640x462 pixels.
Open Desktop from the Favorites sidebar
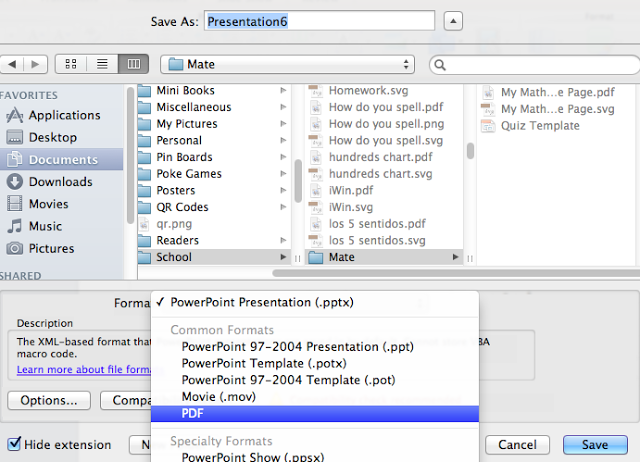pos(61,138)
